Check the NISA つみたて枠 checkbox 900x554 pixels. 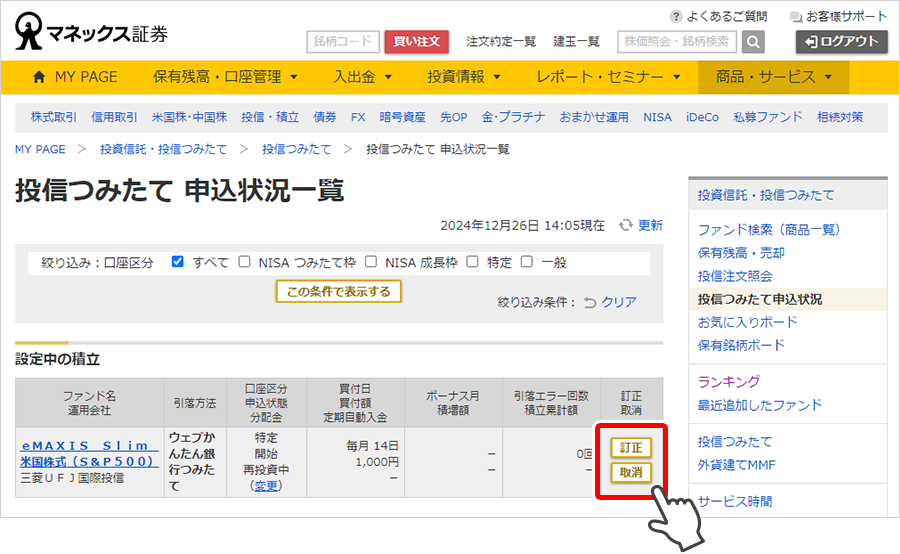[245, 262]
